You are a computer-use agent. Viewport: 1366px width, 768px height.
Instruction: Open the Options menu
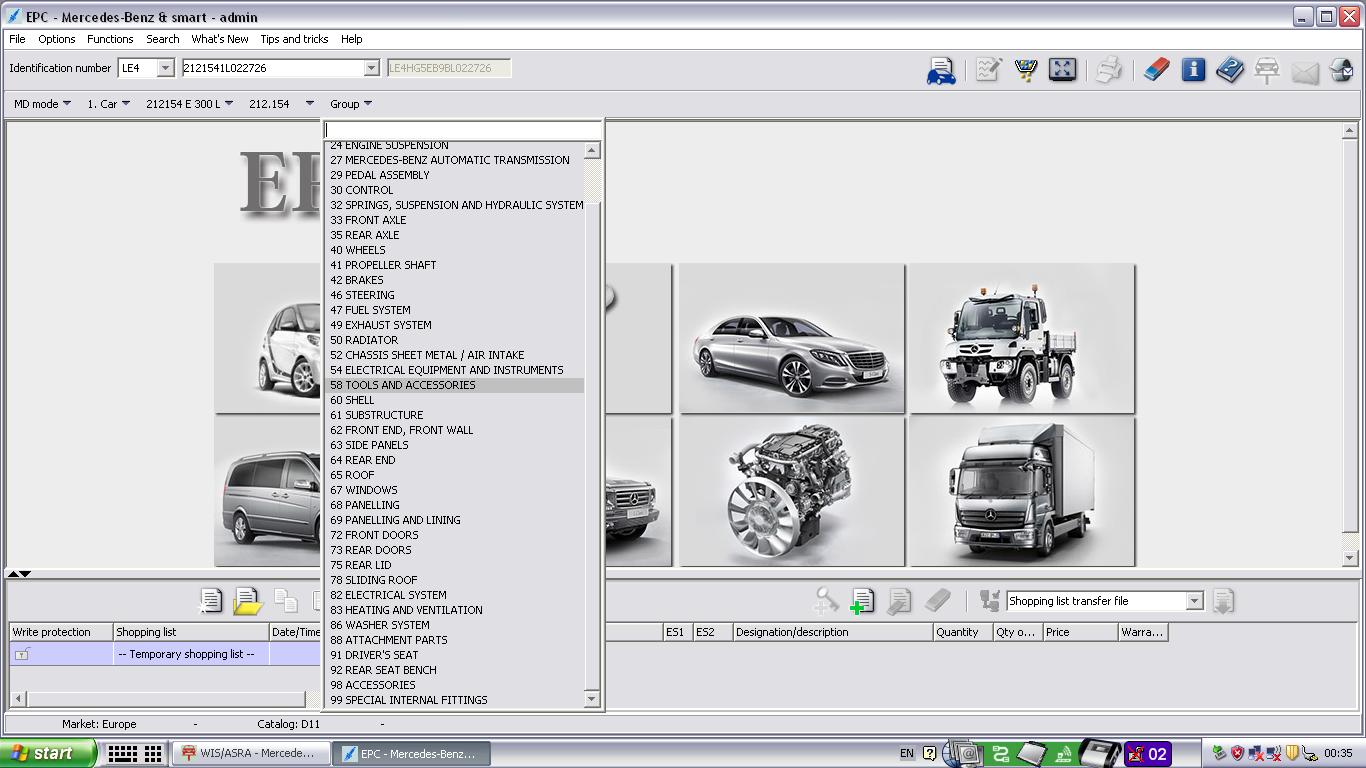tap(56, 39)
